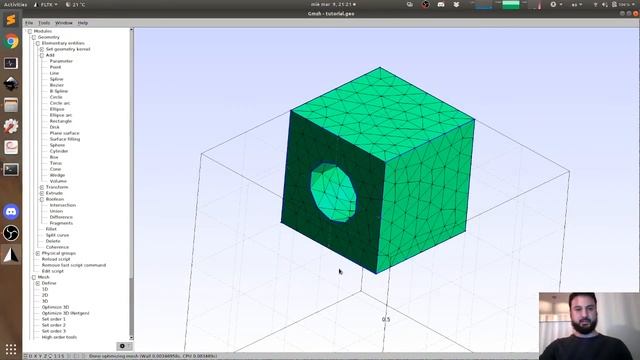Viewport: 640px width, 360px height.
Task: Open the clock and calendar in top bar
Action: point(333,4)
